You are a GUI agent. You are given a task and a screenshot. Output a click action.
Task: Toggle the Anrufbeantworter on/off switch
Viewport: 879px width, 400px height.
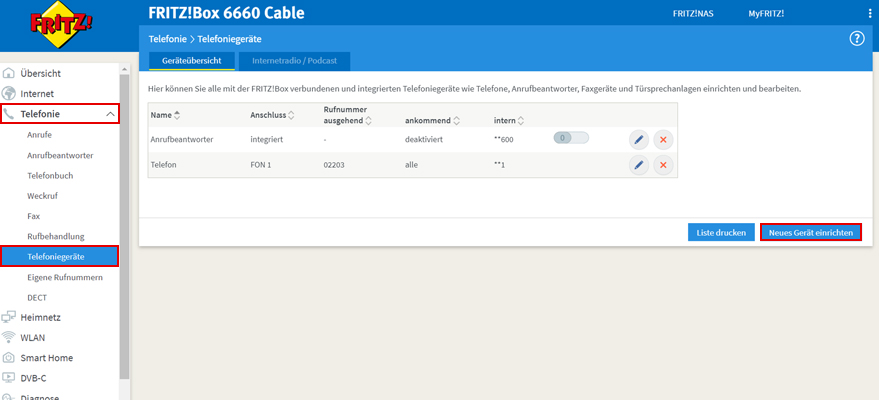tap(571, 138)
